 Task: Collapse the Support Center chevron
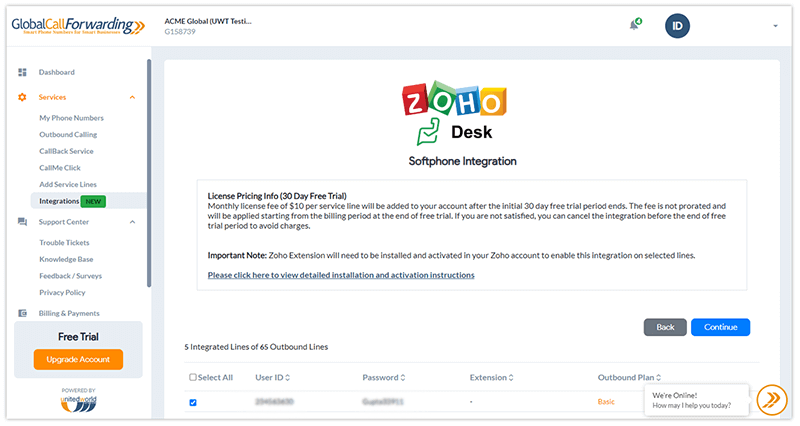click(x=132, y=222)
